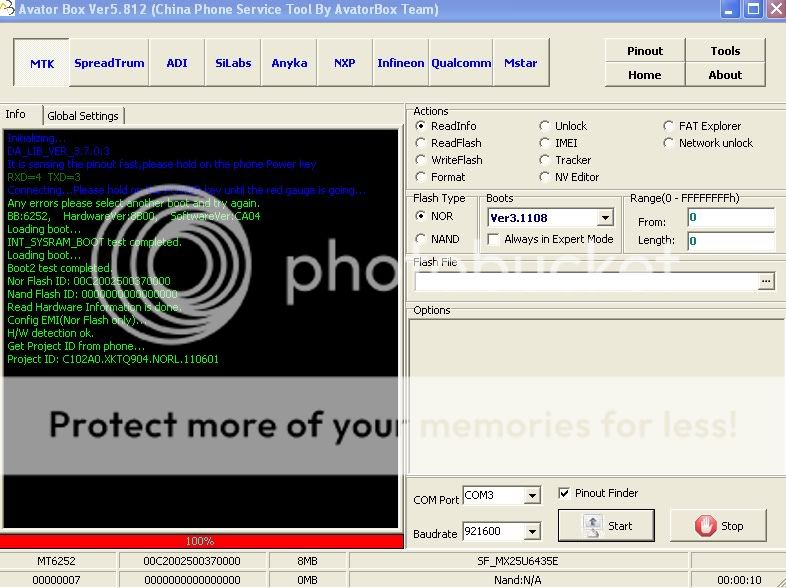Pick the Anyka platform button
Screen dimensions: 786x588
pos(289,63)
